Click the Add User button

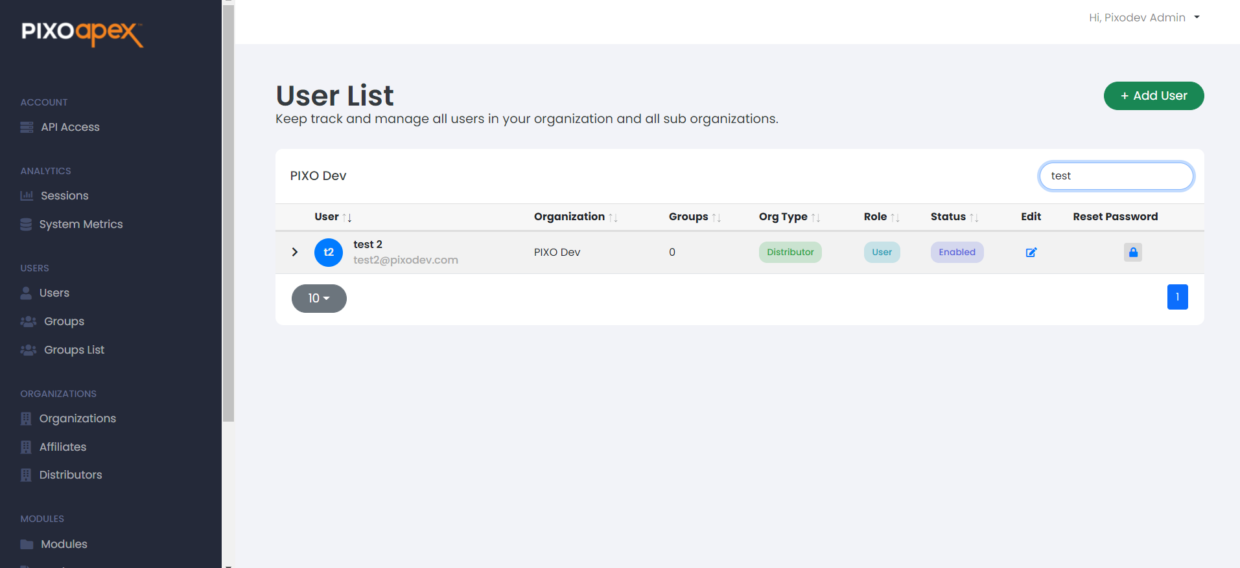point(1154,96)
